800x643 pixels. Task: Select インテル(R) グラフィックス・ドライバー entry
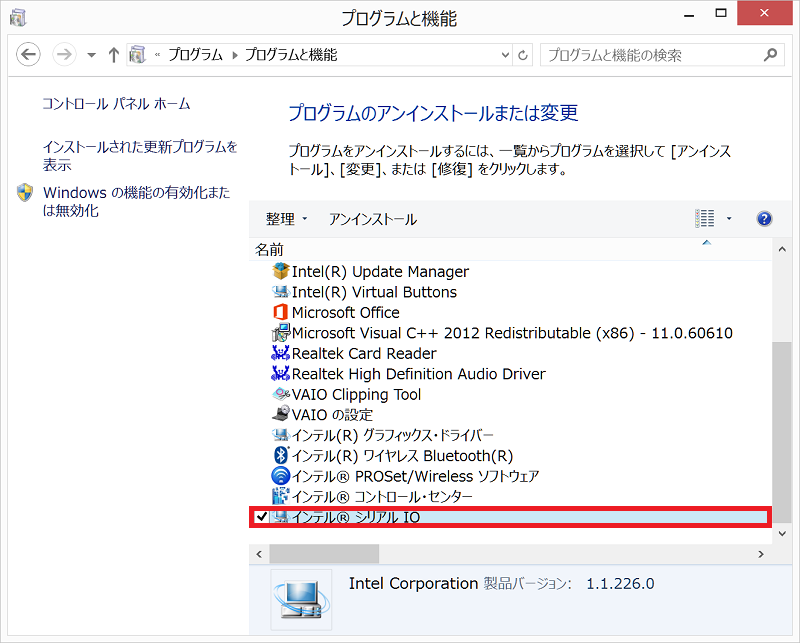pos(392,435)
